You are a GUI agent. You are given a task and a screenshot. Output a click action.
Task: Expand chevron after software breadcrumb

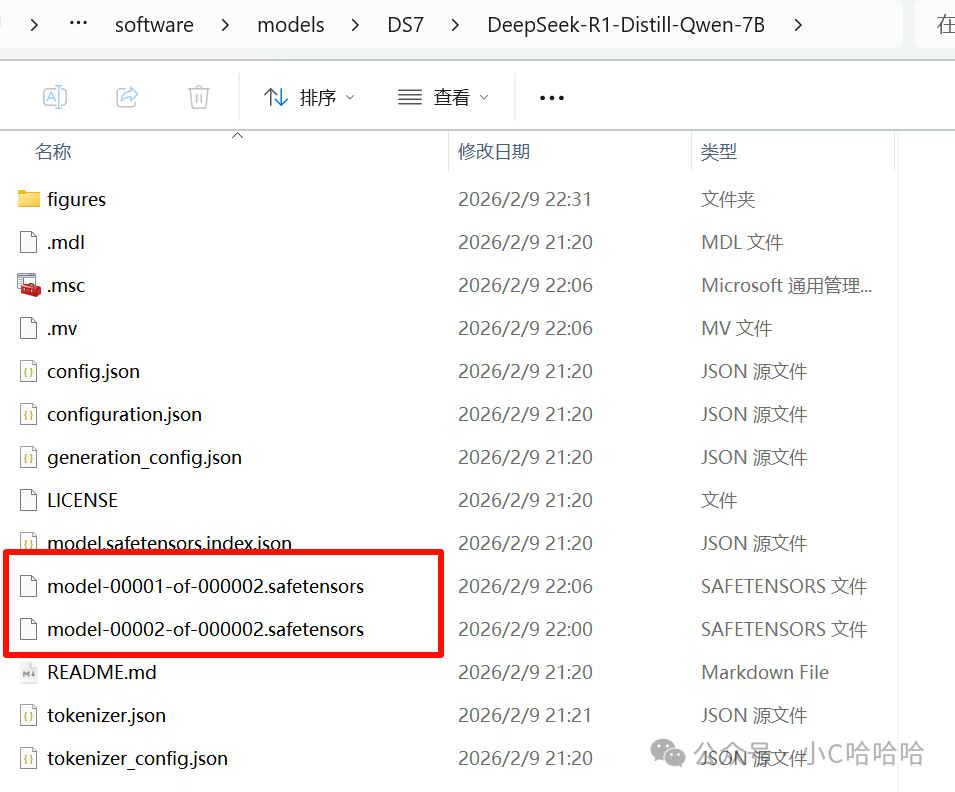[x=225, y=25]
